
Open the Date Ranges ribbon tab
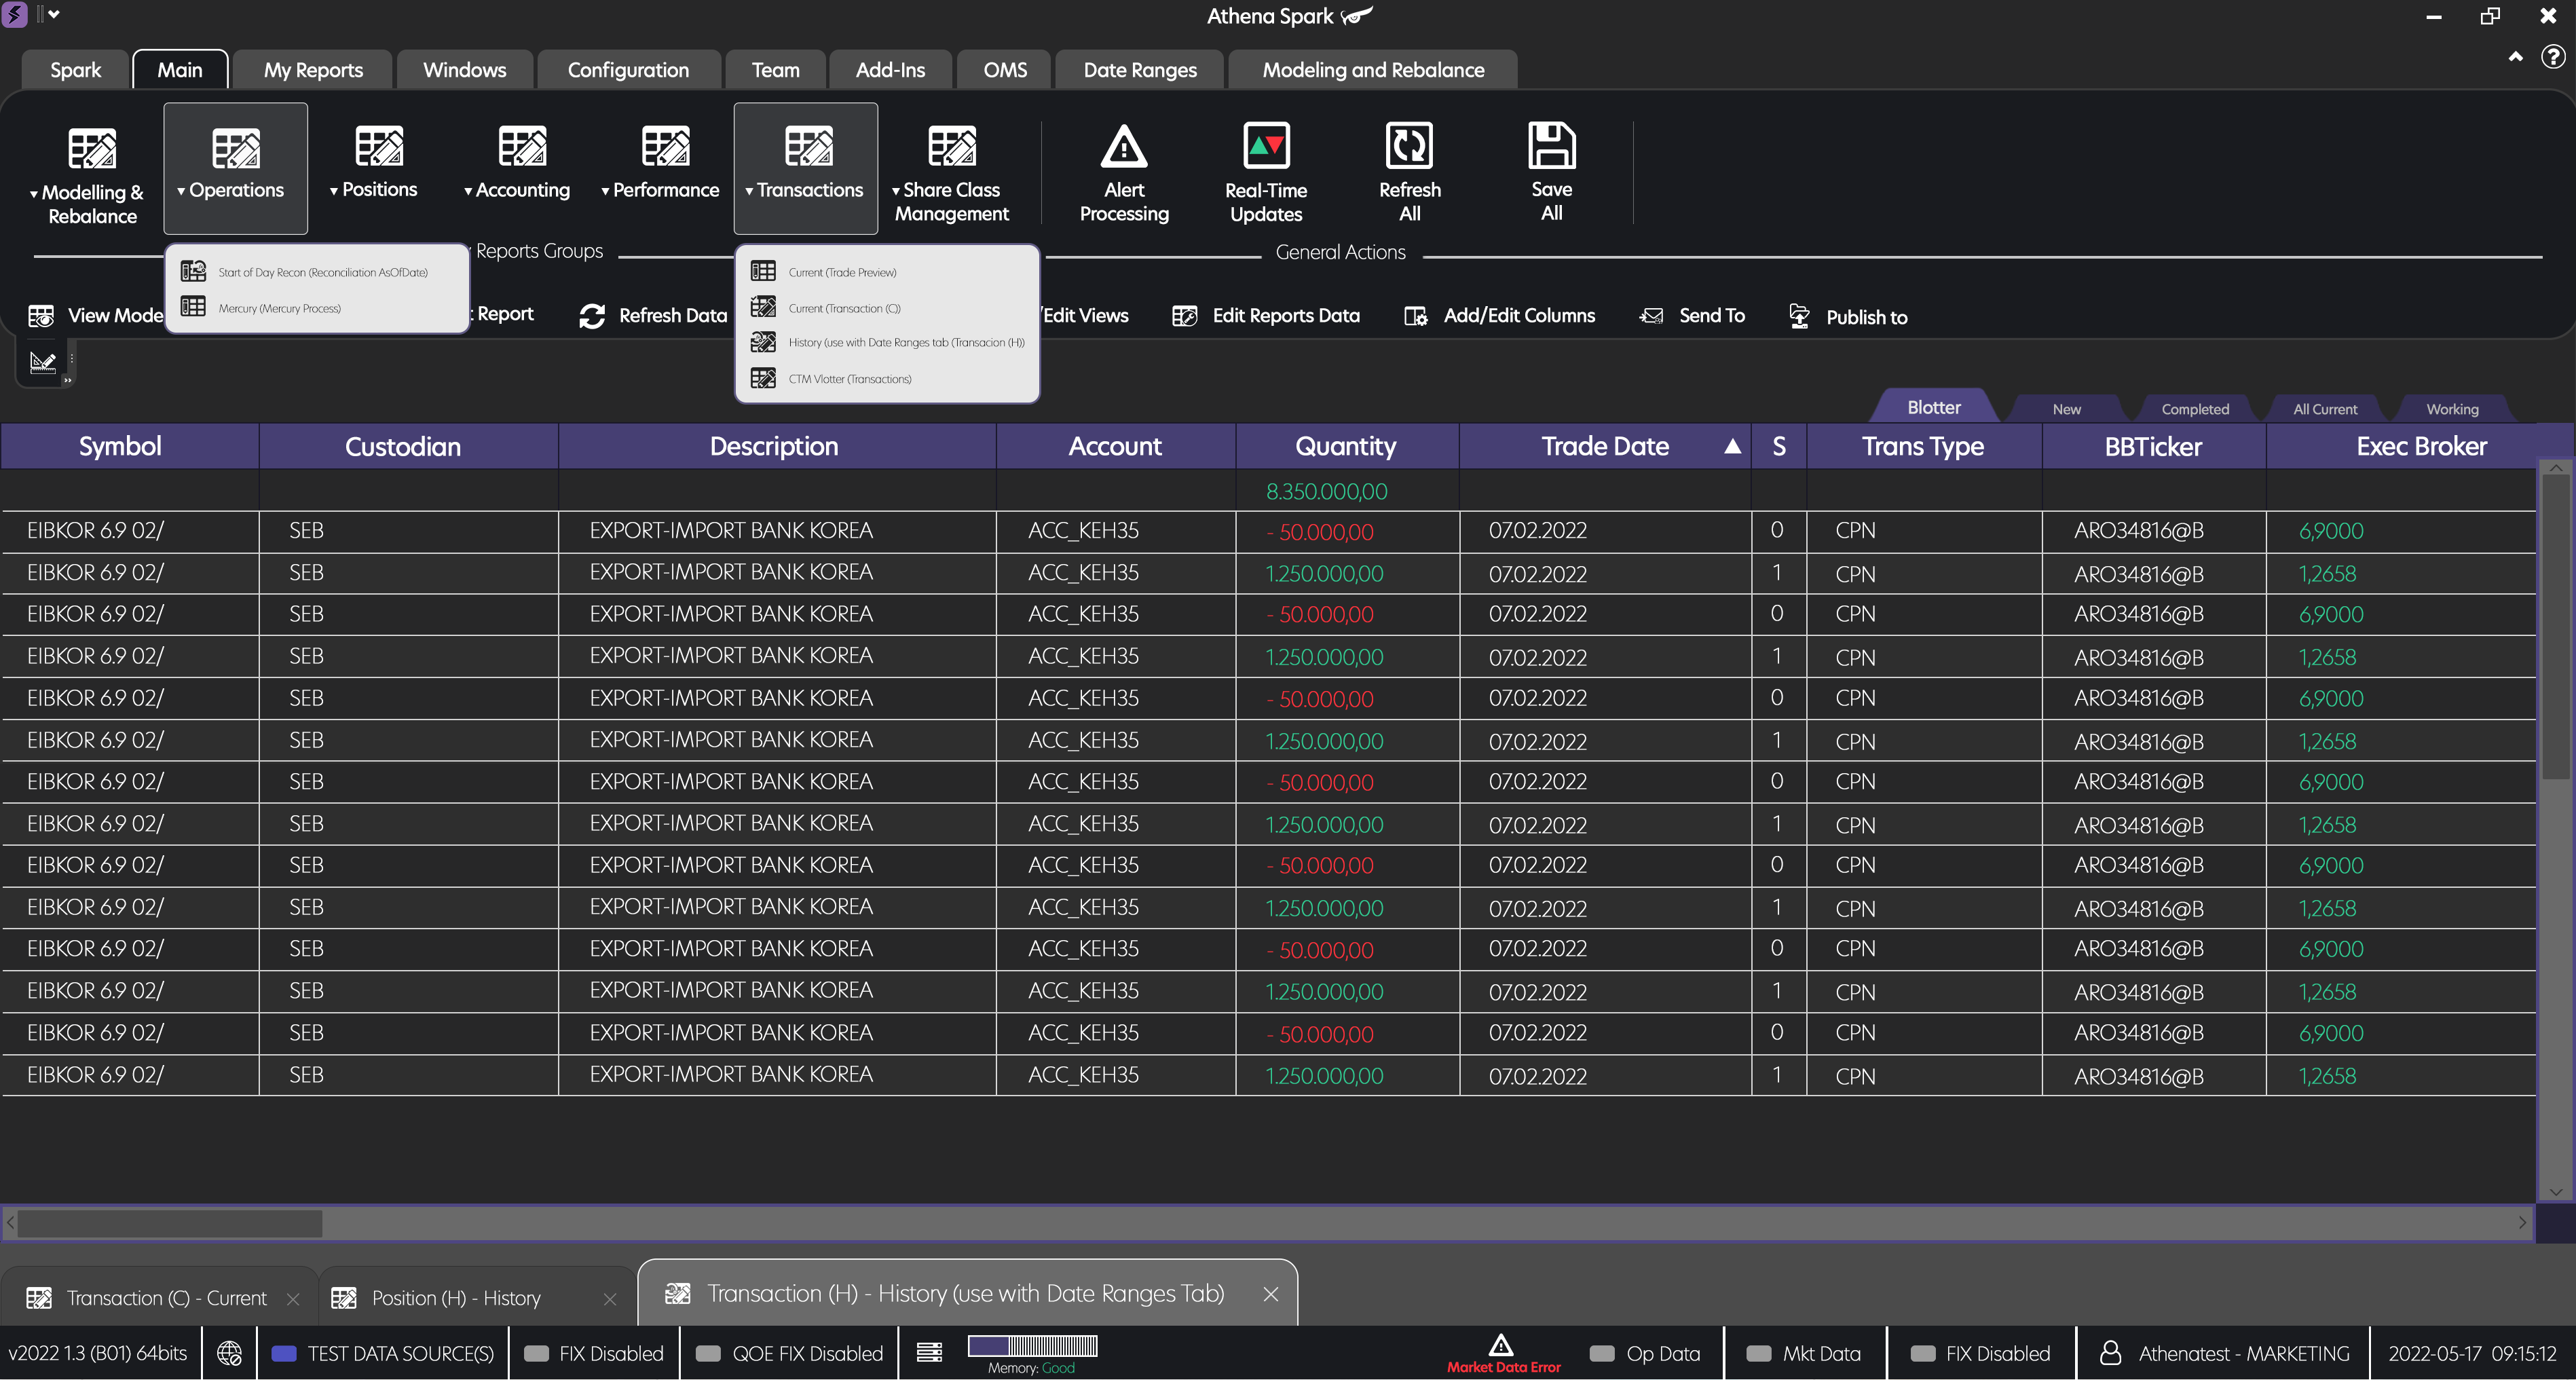coord(1139,69)
